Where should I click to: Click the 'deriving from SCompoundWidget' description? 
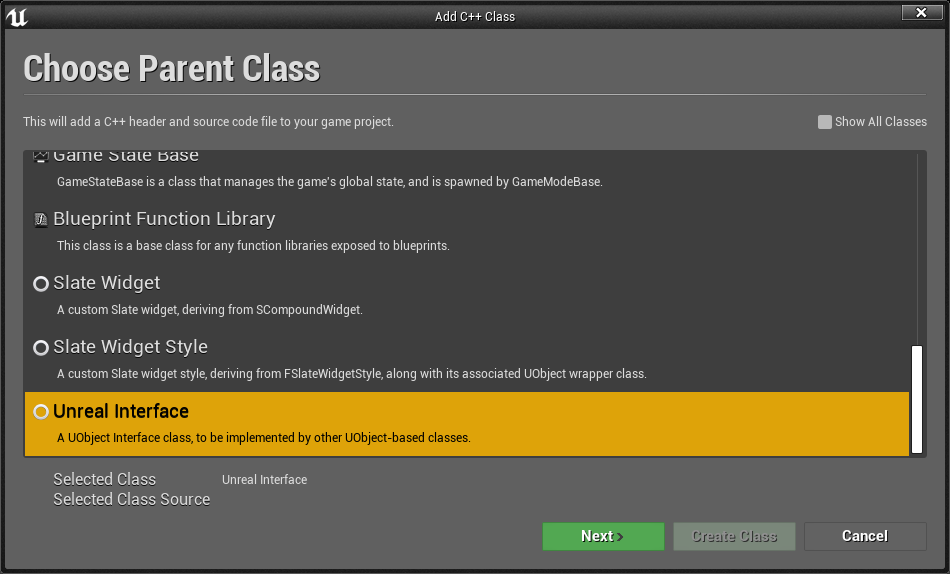click(x=210, y=310)
